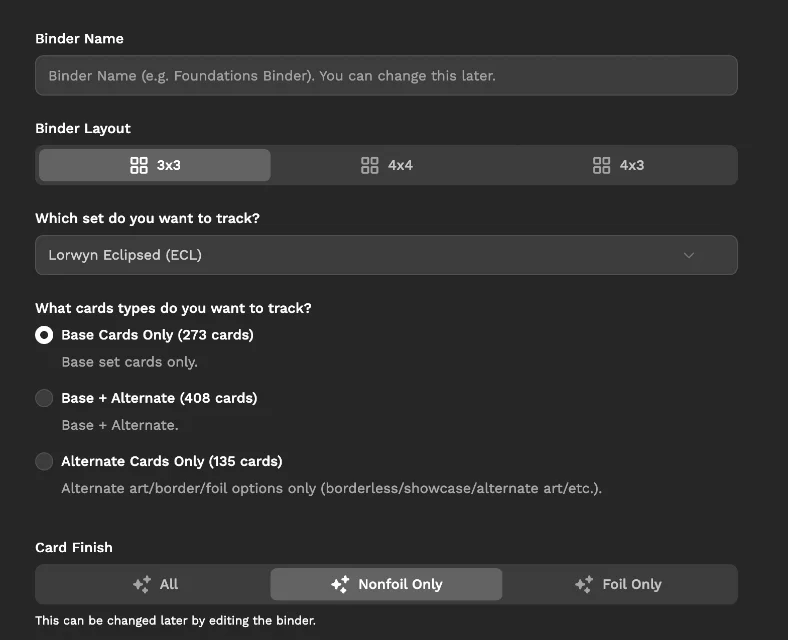Click the "Base + Alternate (408 cards)" label

[159, 398]
